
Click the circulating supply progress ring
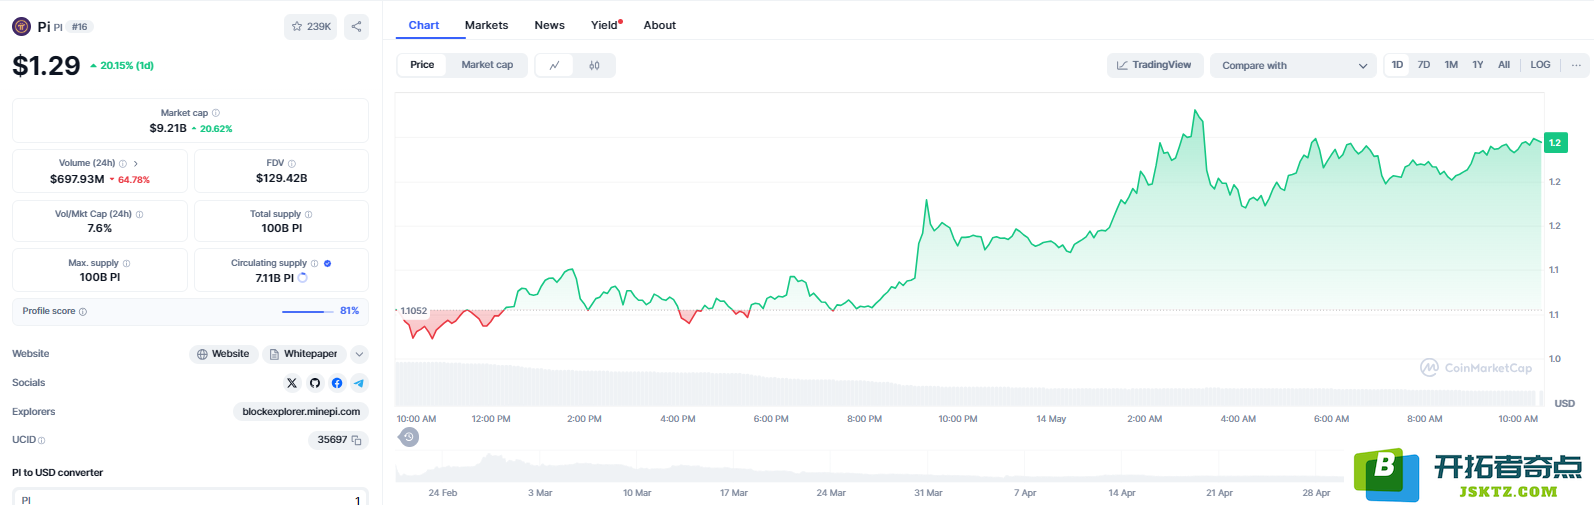point(303,278)
